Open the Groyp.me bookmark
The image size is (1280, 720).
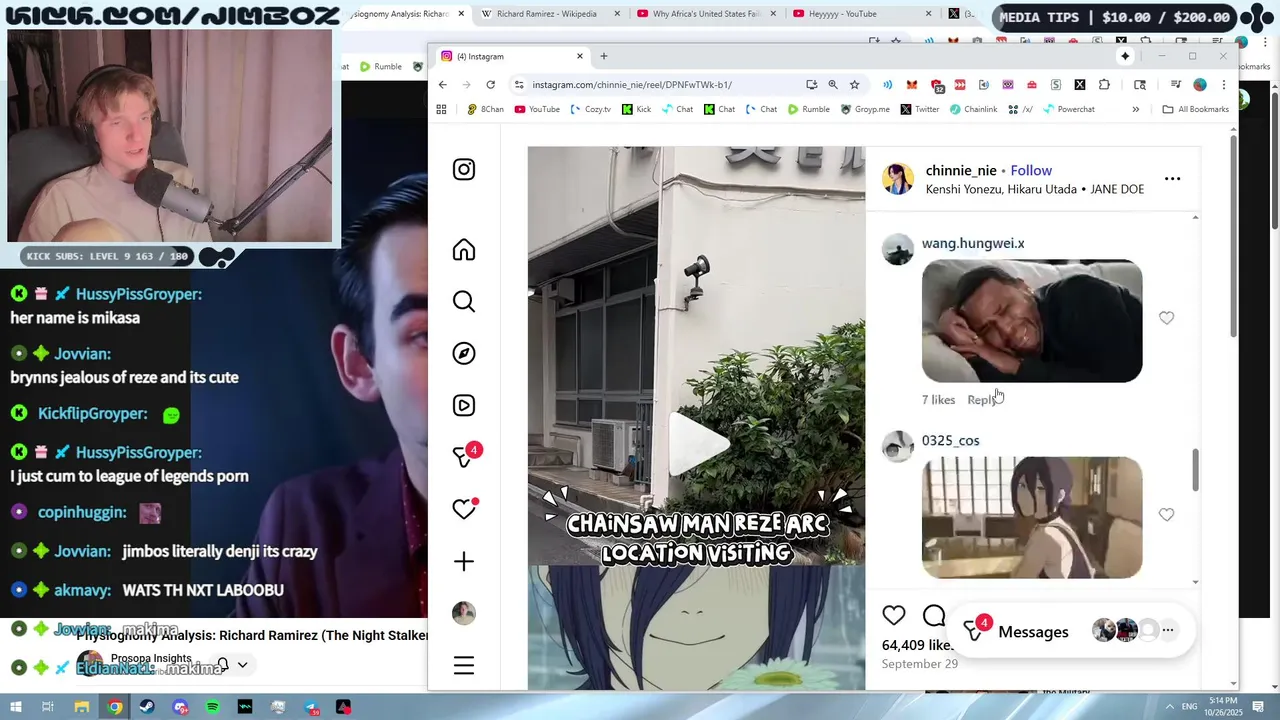(864, 109)
